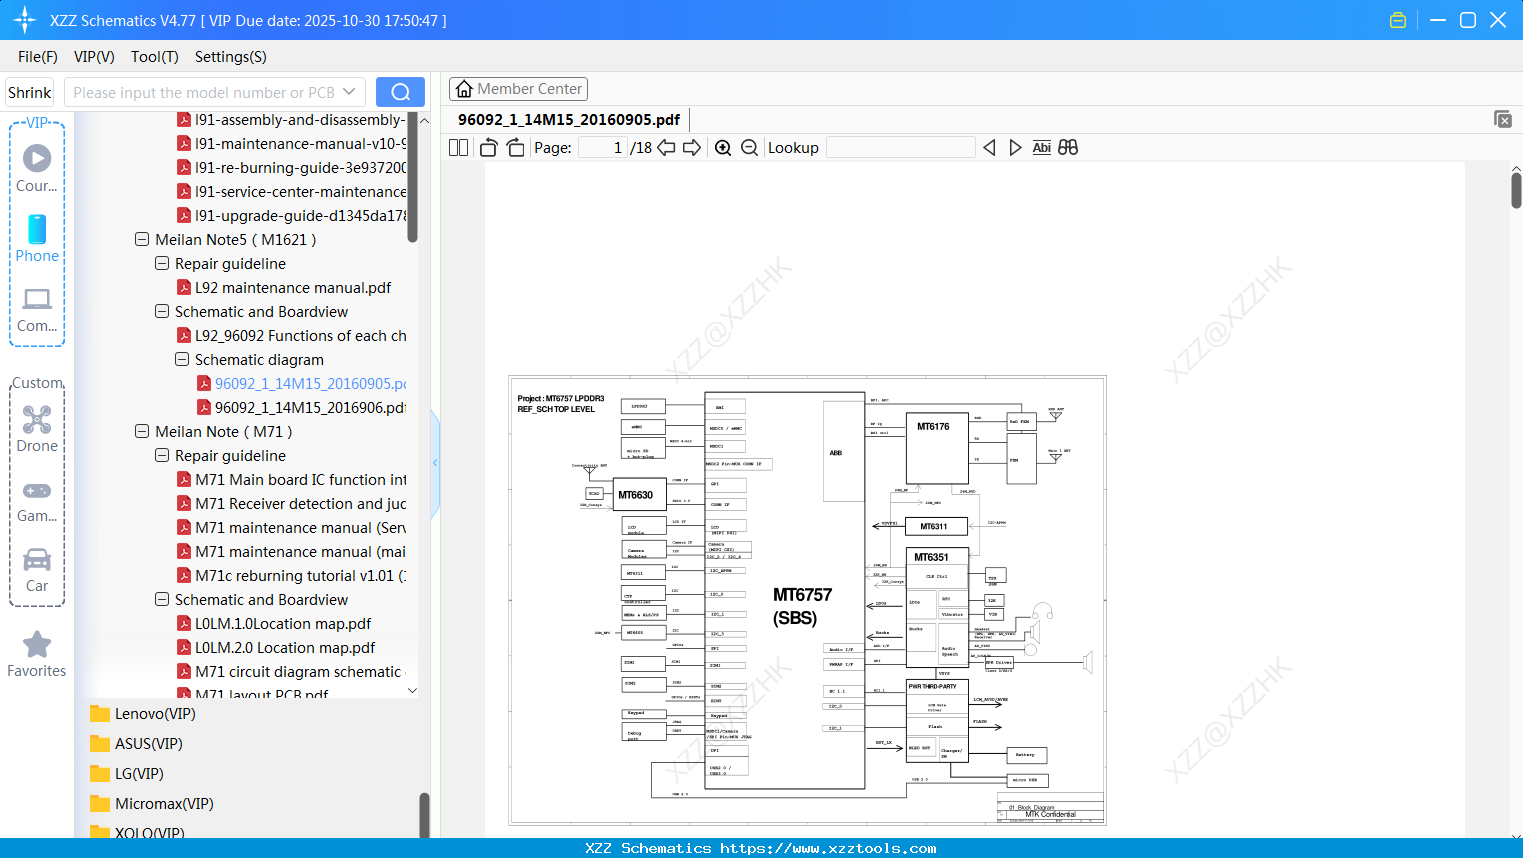Screen dimensions: 1523x858
Task: Select the Drone sidebar category
Action: coord(37,428)
